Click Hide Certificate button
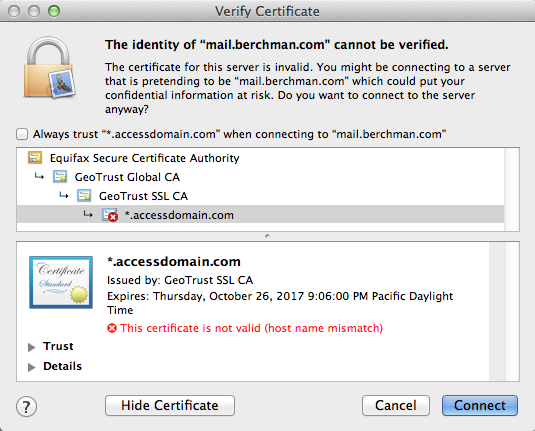535x431 pixels. (170, 405)
